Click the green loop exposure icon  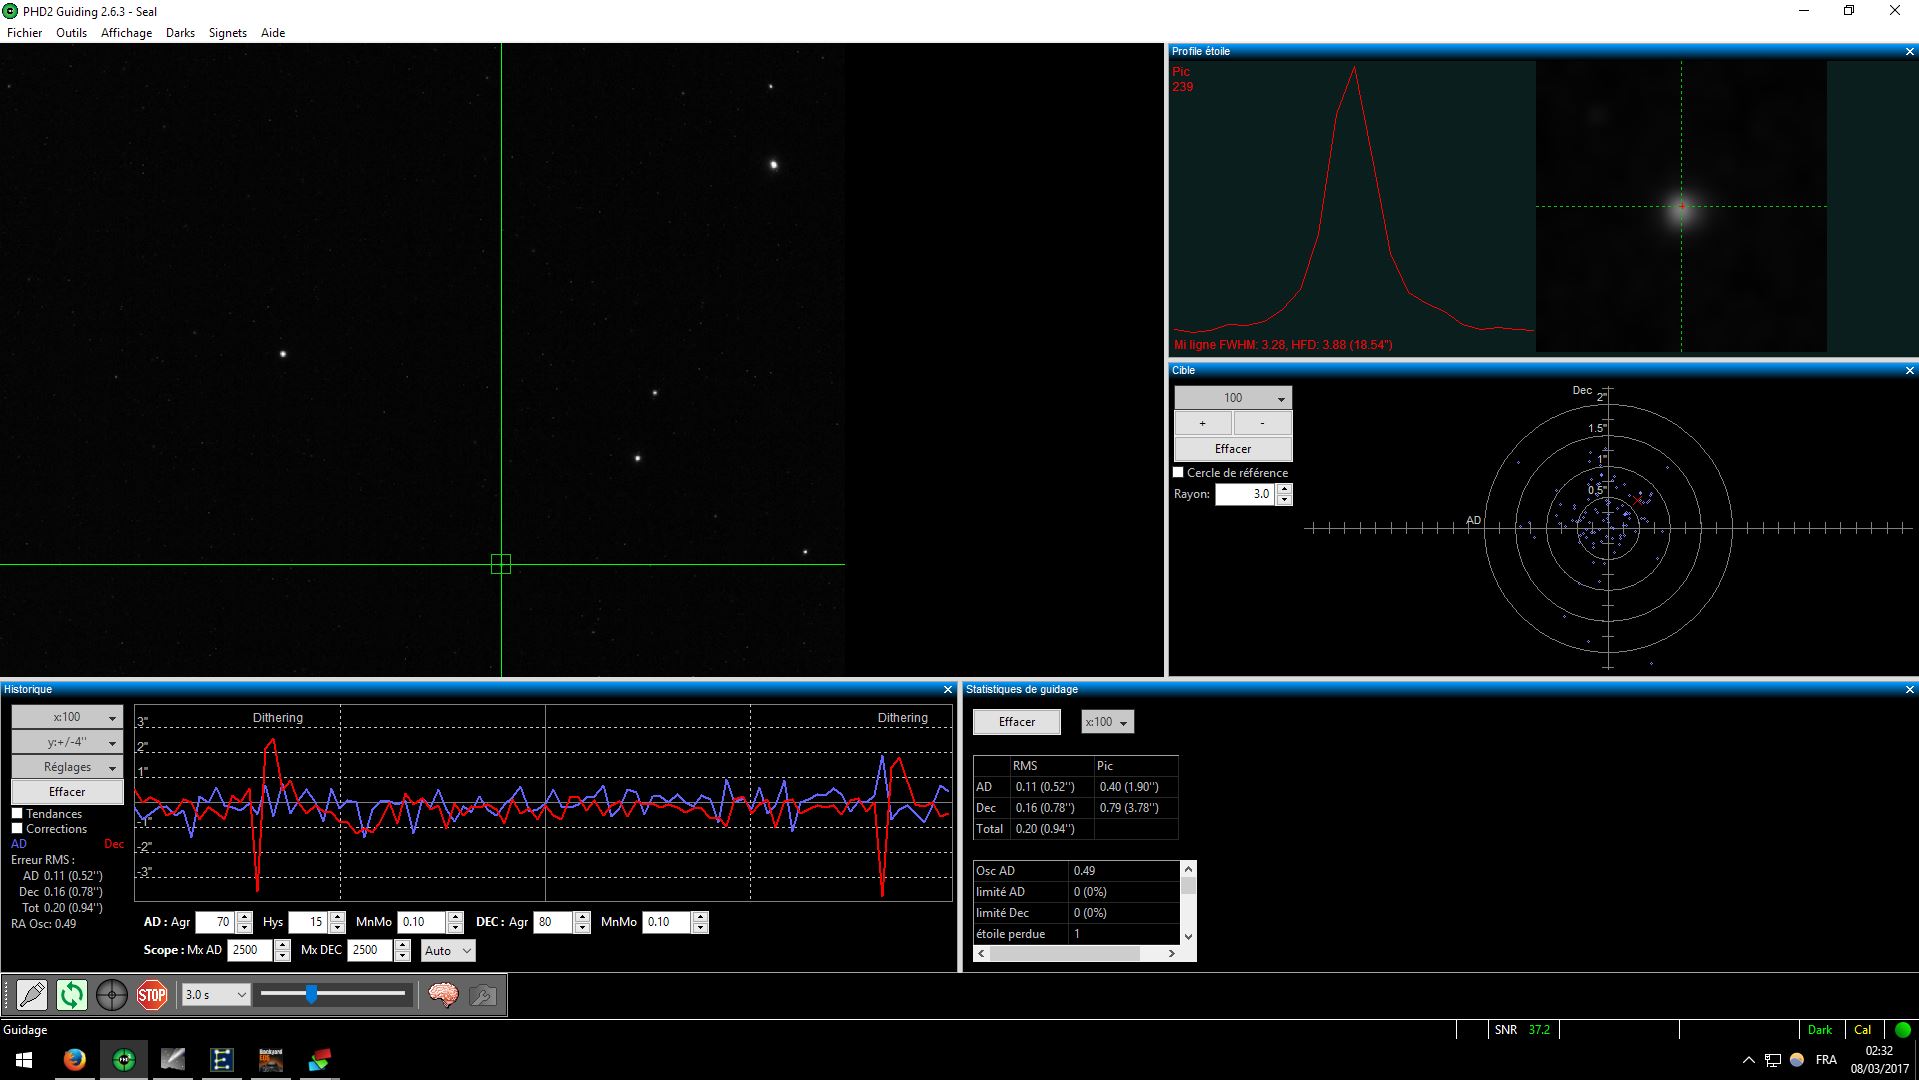click(72, 995)
